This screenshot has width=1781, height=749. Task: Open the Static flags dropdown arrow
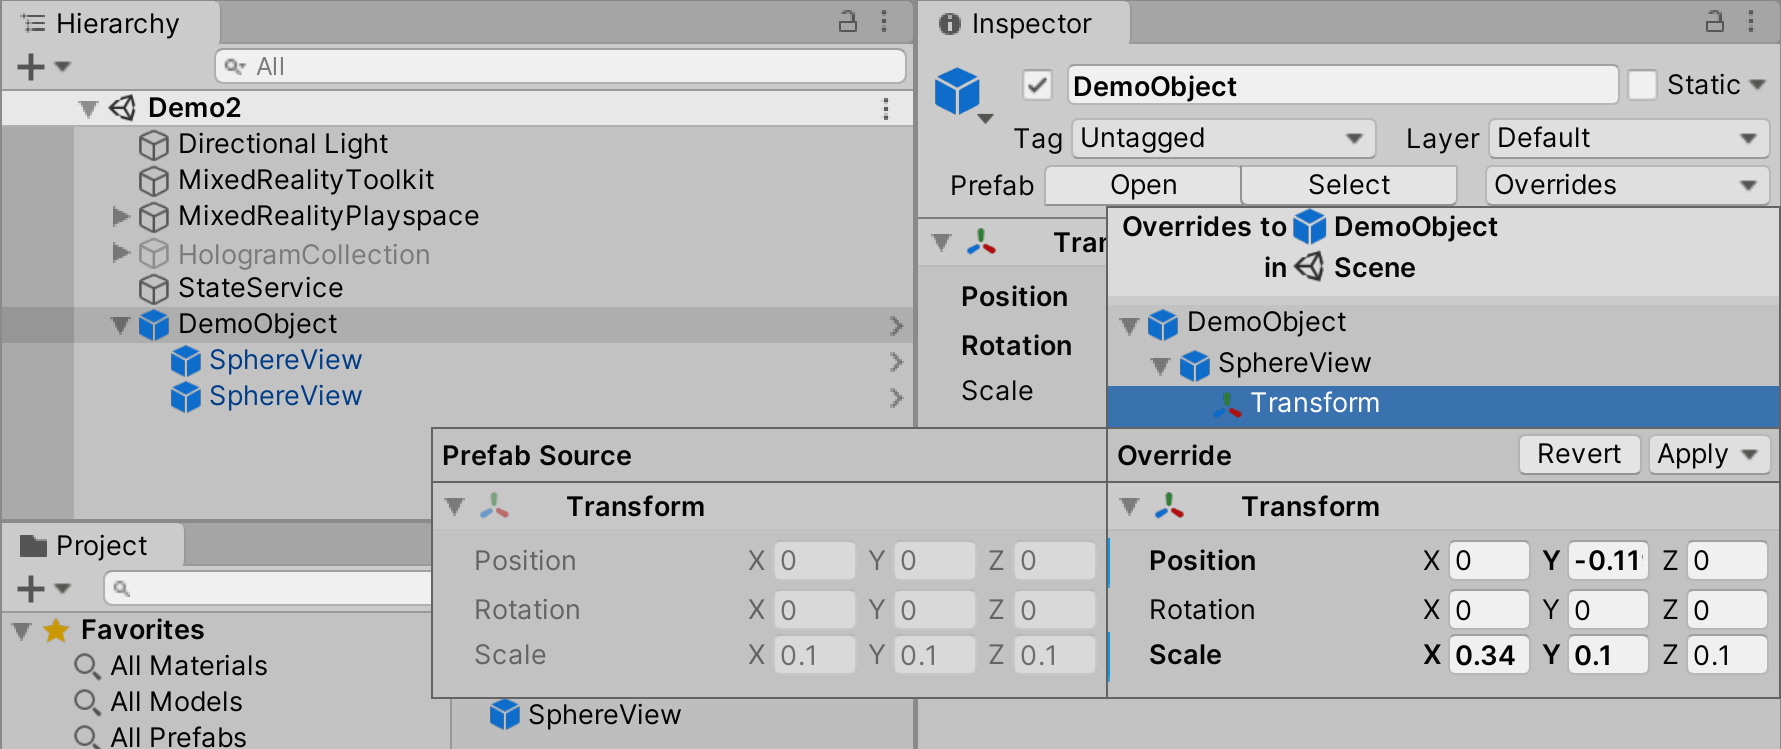tap(1758, 86)
